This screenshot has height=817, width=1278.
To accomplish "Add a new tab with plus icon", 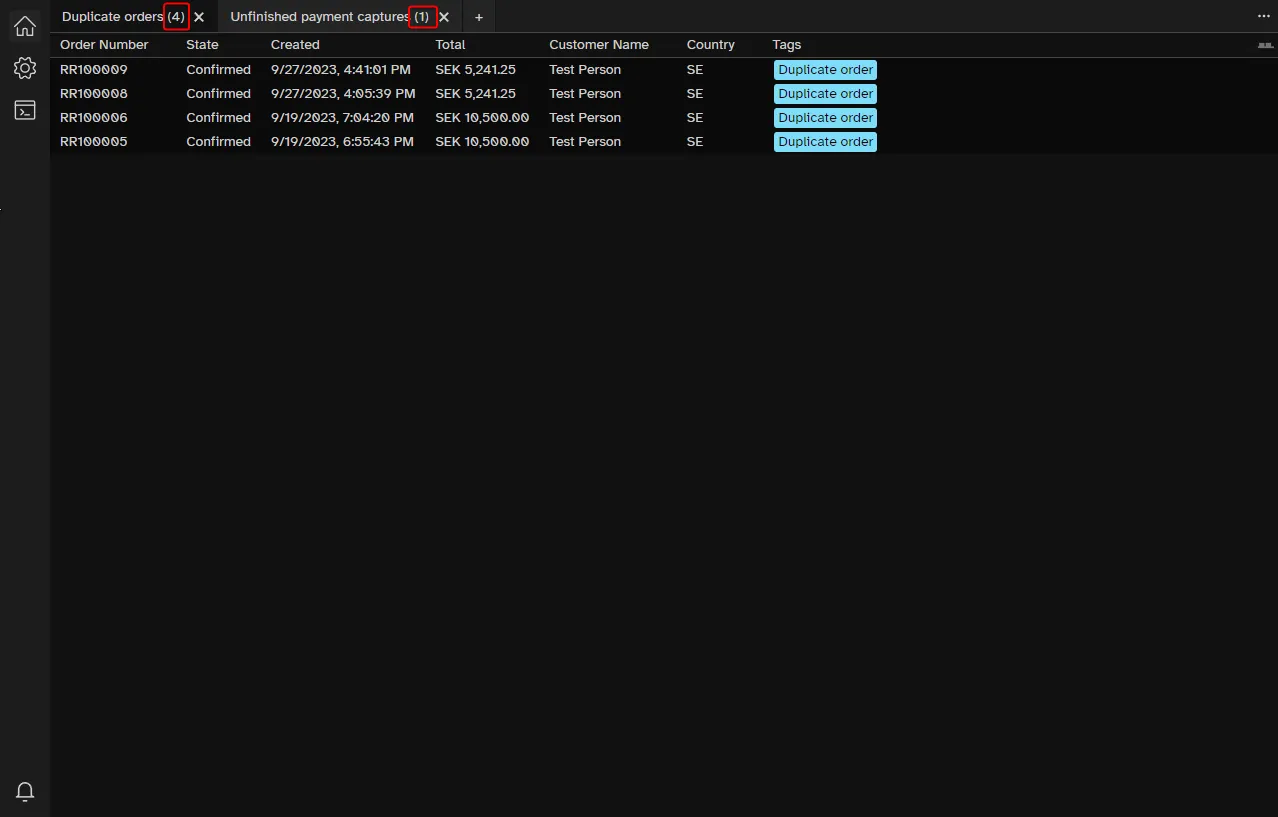I will pos(479,17).
